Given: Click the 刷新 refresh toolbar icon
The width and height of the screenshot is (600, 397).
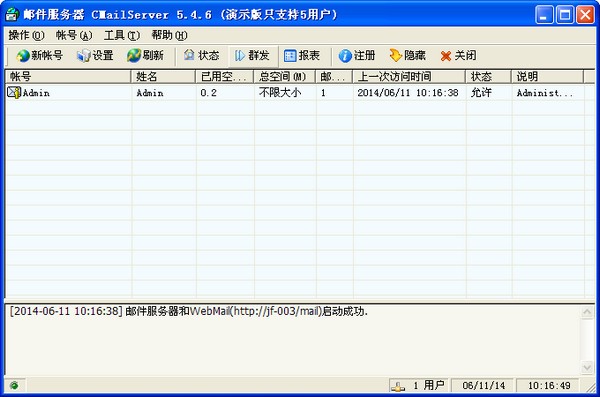Looking at the screenshot, I should tap(134, 56).
